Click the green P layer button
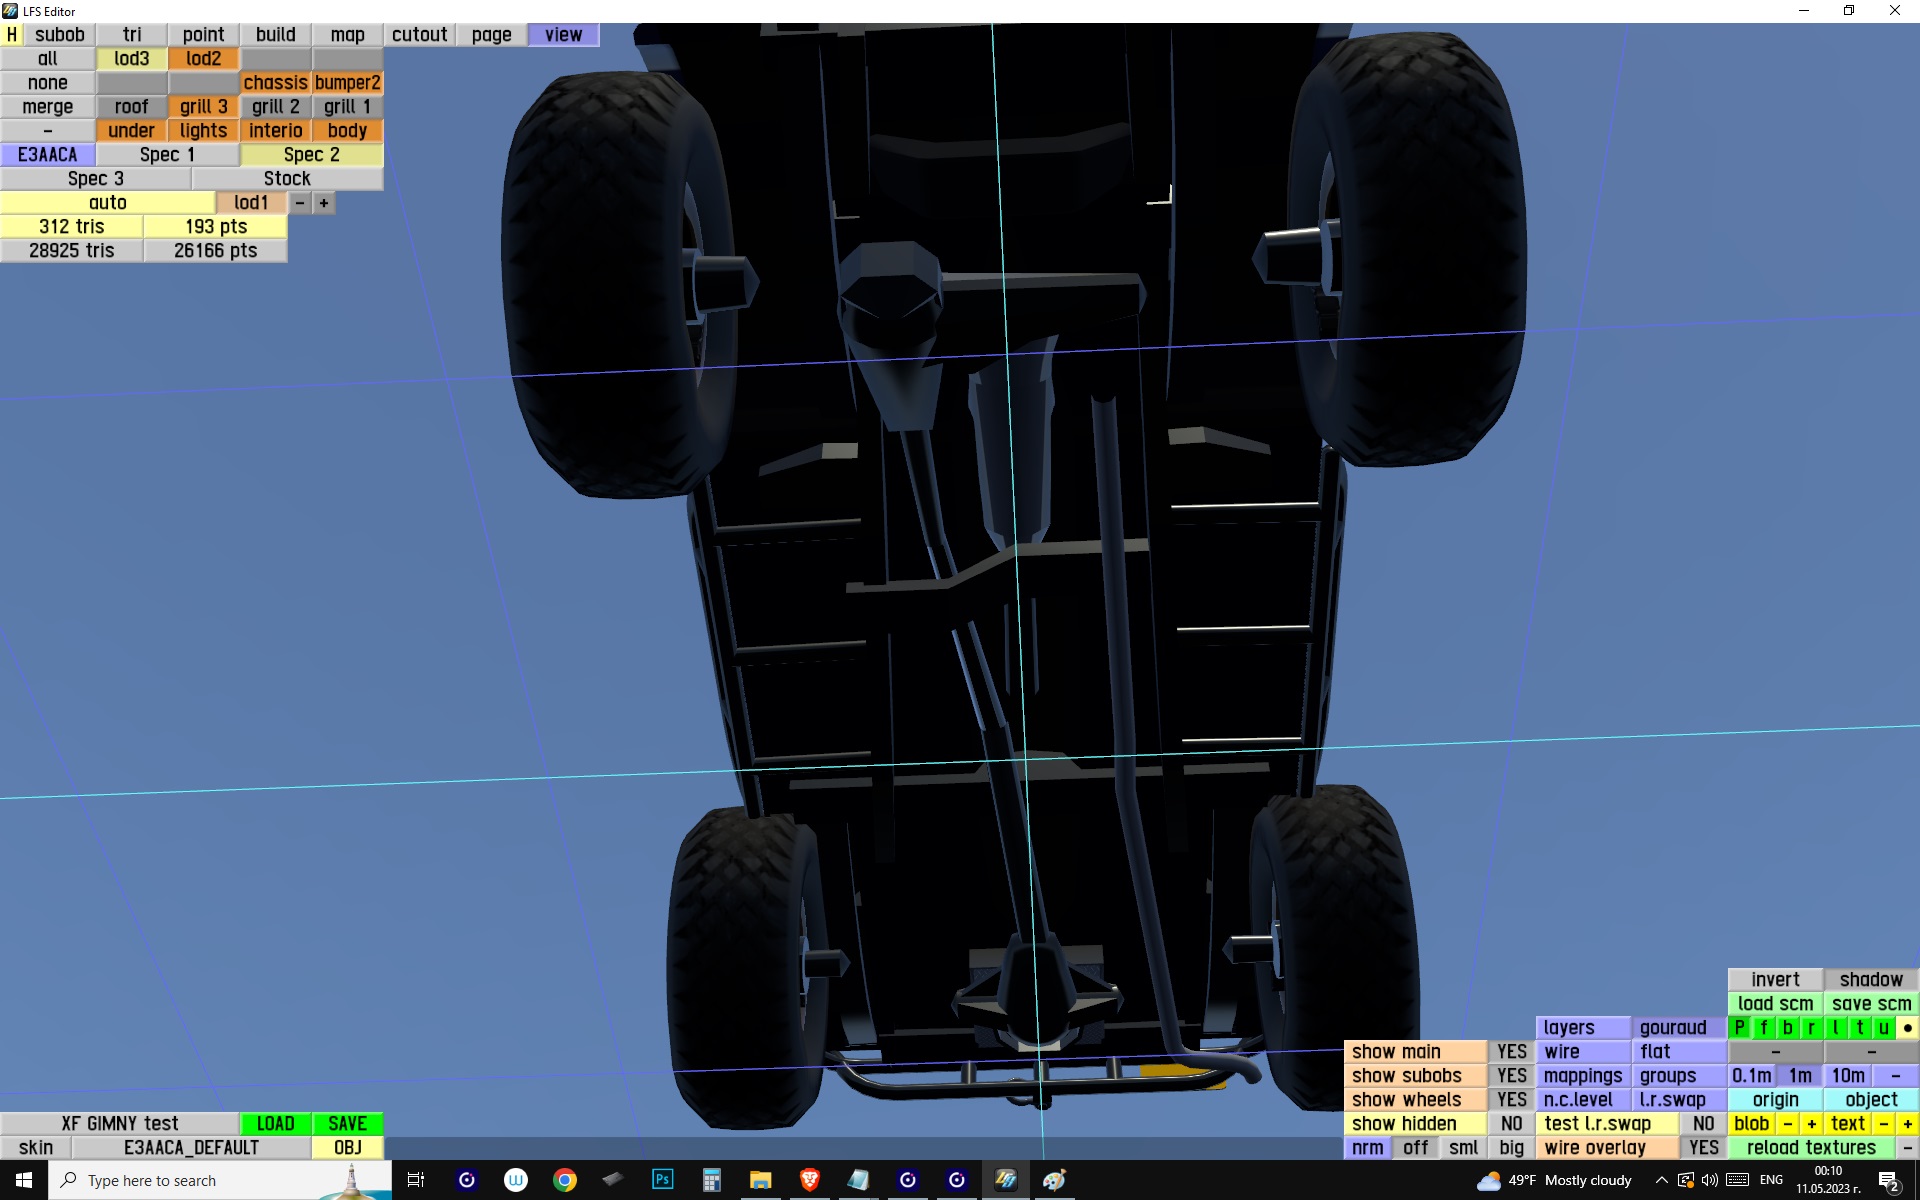Screen dimensions: 1920x1200 pyautogui.click(x=1739, y=1027)
